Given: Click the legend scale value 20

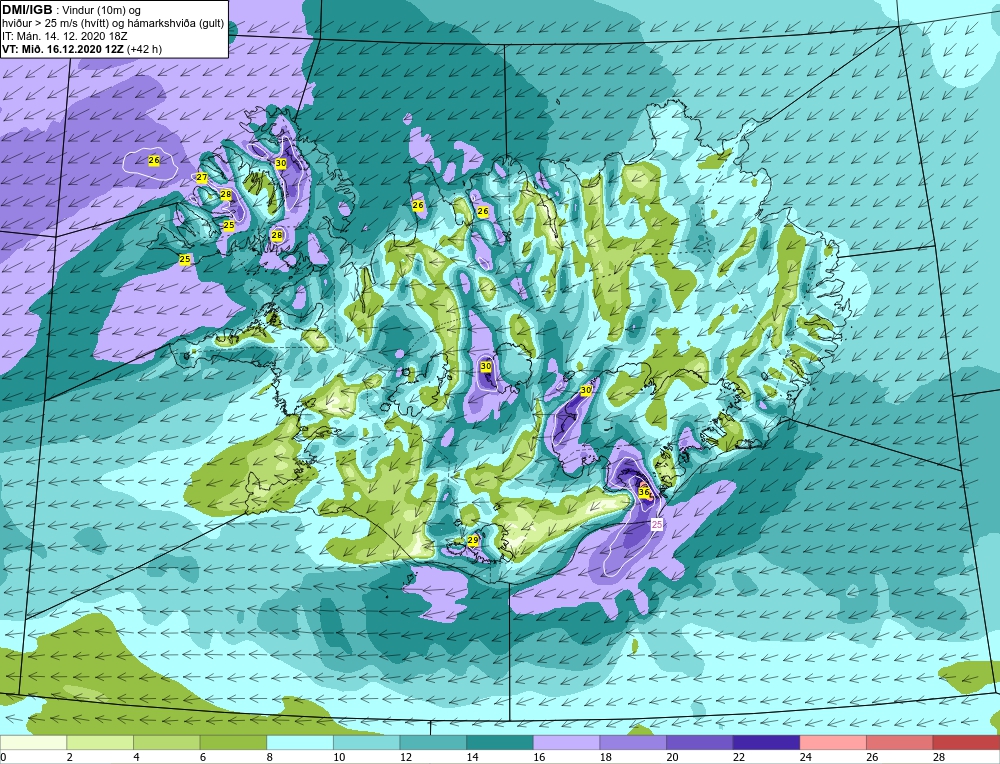Looking at the screenshot, I should click(x=672, y=757).
